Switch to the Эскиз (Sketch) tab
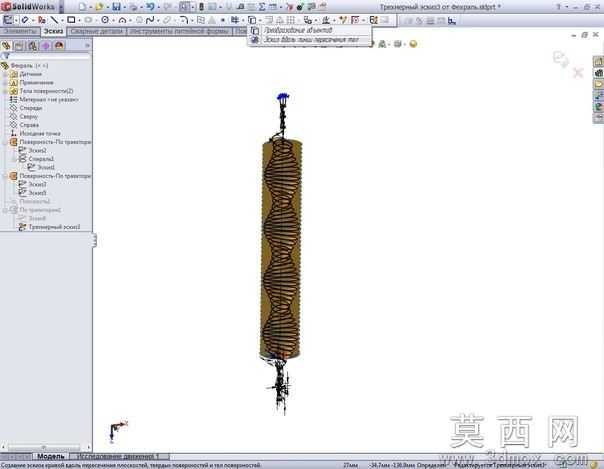The height and width of the screenshot is (469, 604). (x=53, y=31)
